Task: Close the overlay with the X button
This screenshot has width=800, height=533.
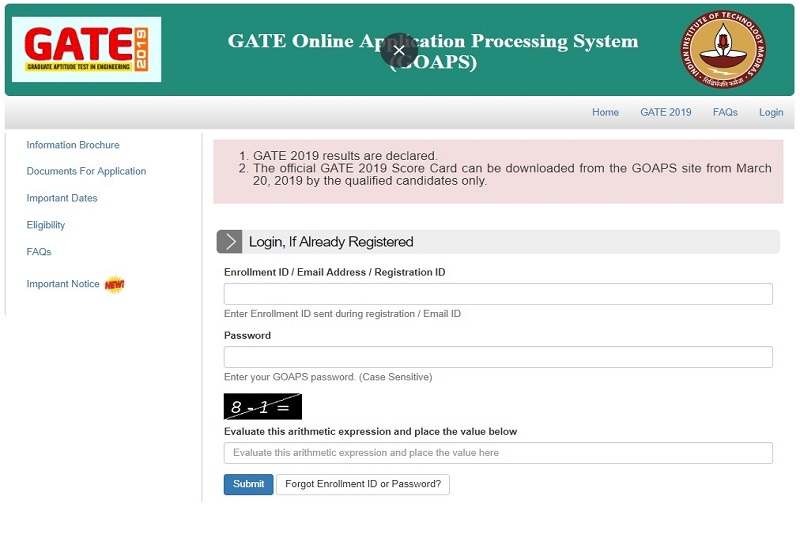Action: 399,49
